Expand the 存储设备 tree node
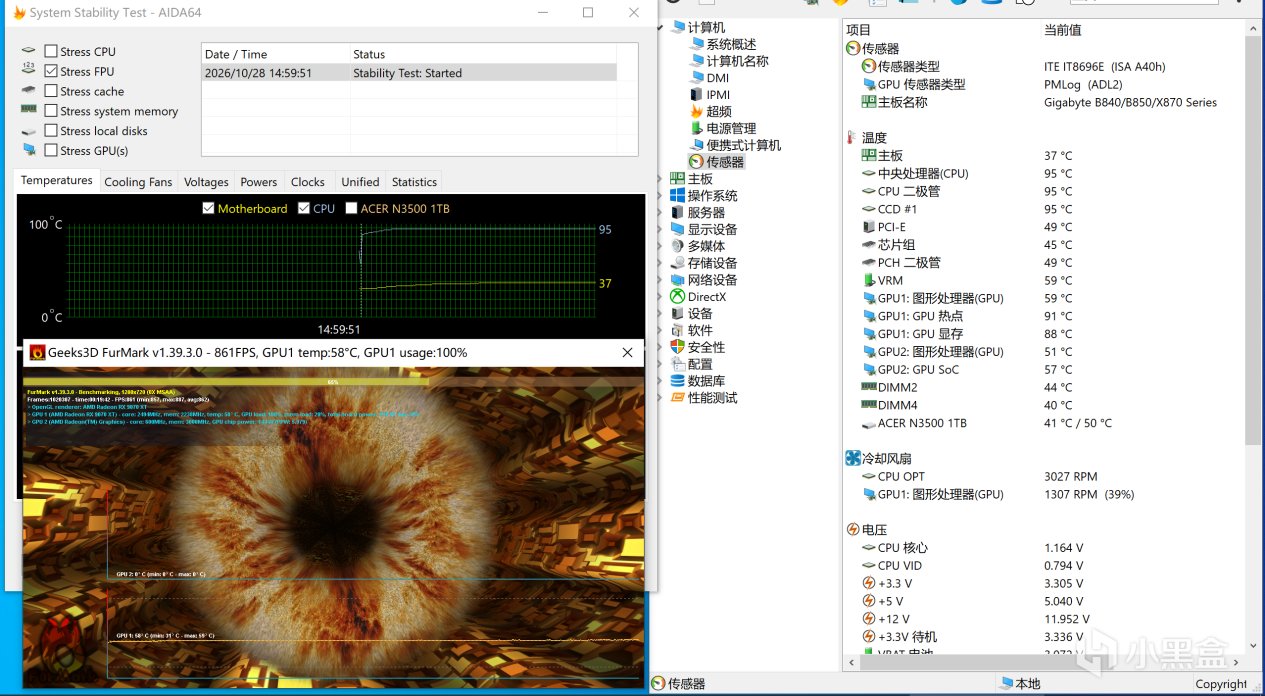 click(660, 263)
